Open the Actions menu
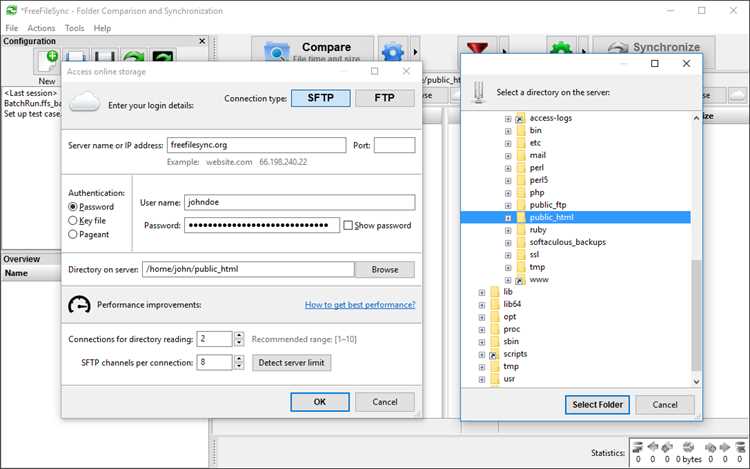 [x=41, y=28]
